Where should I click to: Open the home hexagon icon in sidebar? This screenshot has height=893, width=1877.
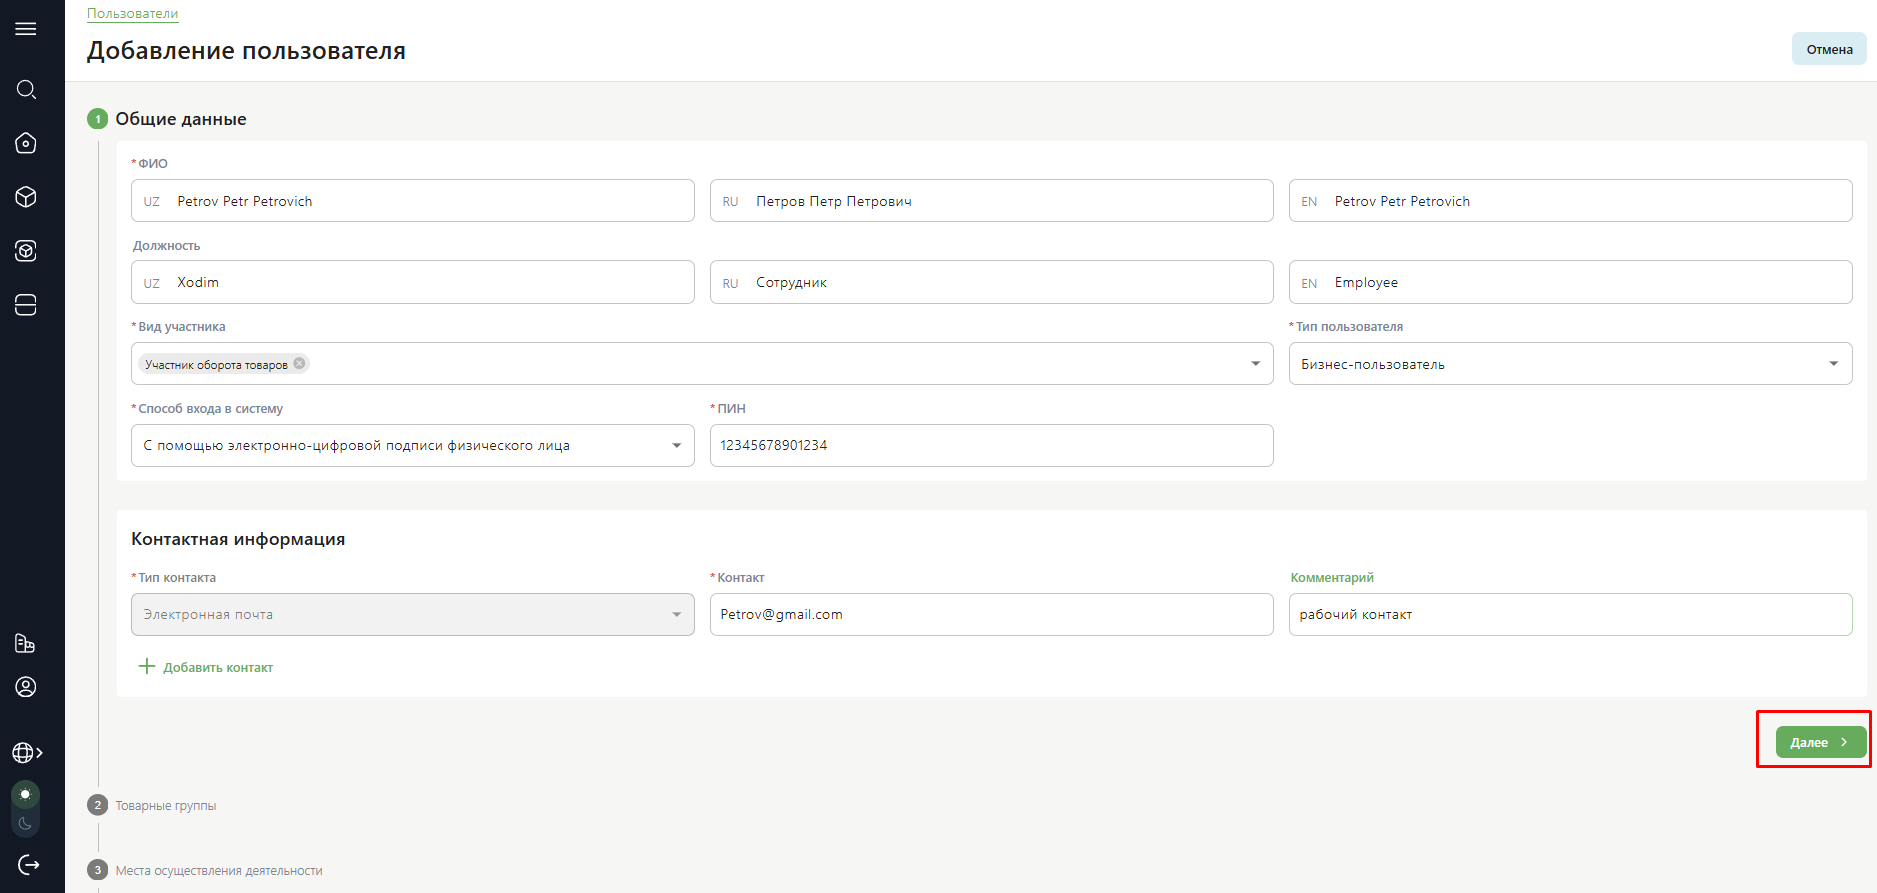pos(26,143)
